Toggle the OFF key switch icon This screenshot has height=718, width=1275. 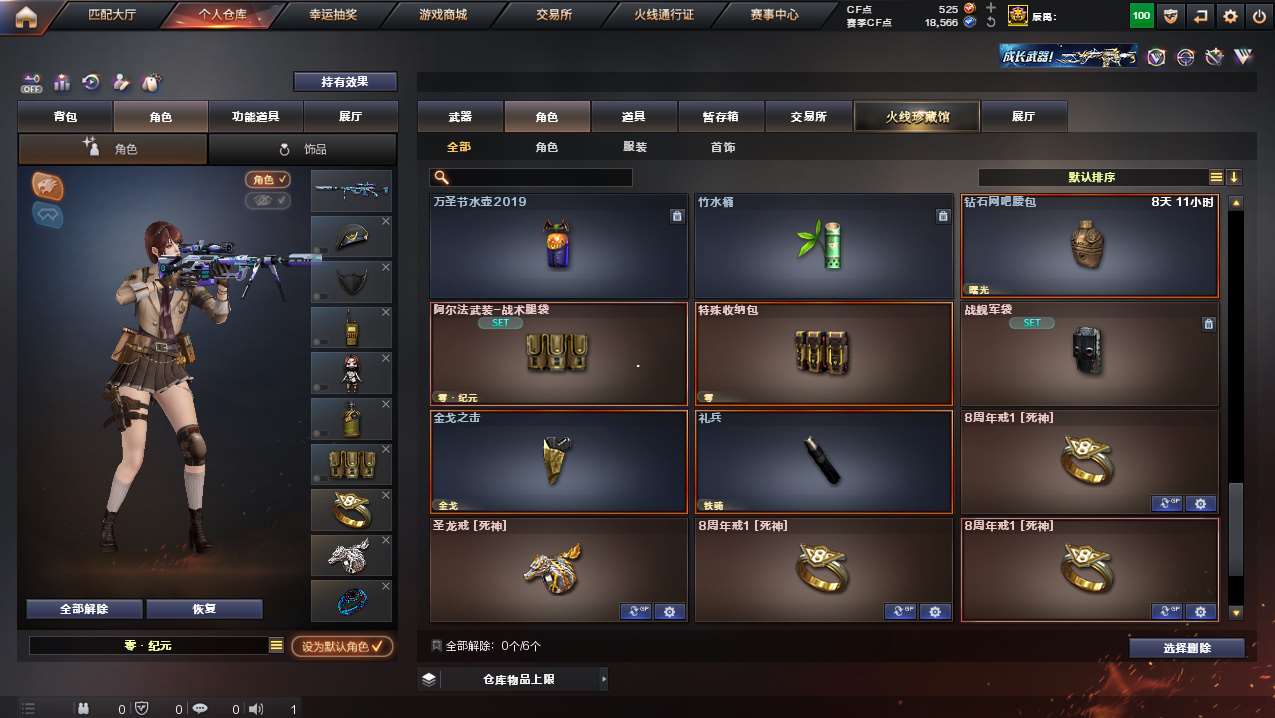[32, 83]
